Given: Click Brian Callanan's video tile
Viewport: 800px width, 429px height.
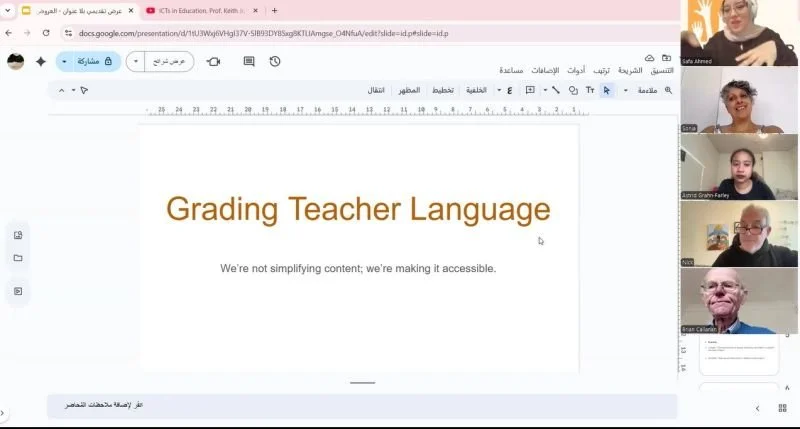Looking at the screenshot, I should pos(739,301).
